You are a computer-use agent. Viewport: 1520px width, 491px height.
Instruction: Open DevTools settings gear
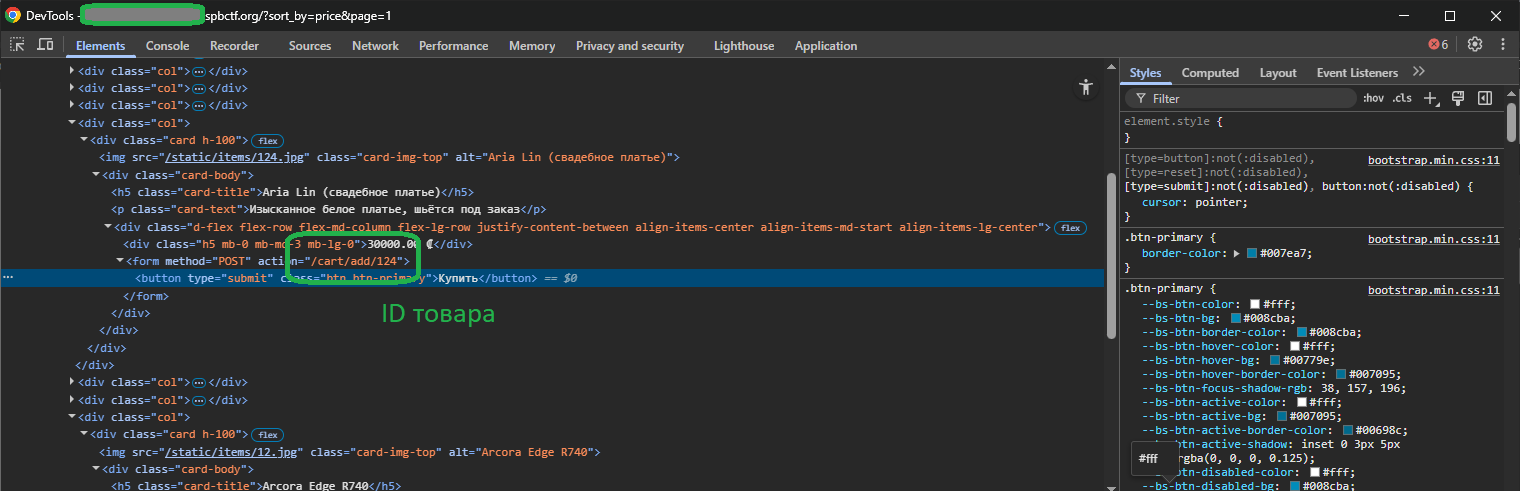[x=1474, y=45]
